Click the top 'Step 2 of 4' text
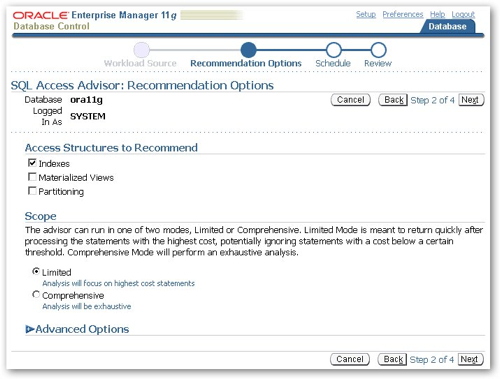The width and height of the screenshot is (500, 379). coord(432,100)
